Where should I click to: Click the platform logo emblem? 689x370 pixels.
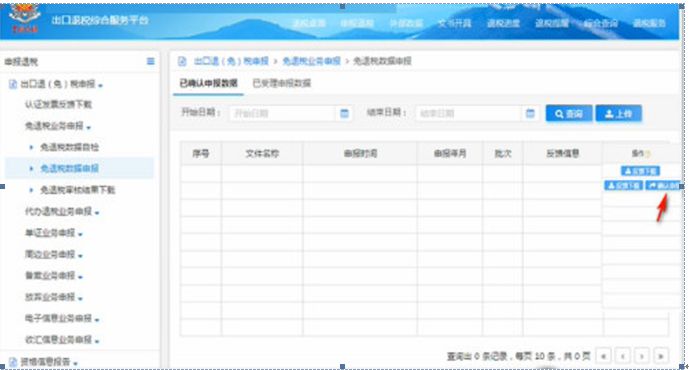(25, 18)
